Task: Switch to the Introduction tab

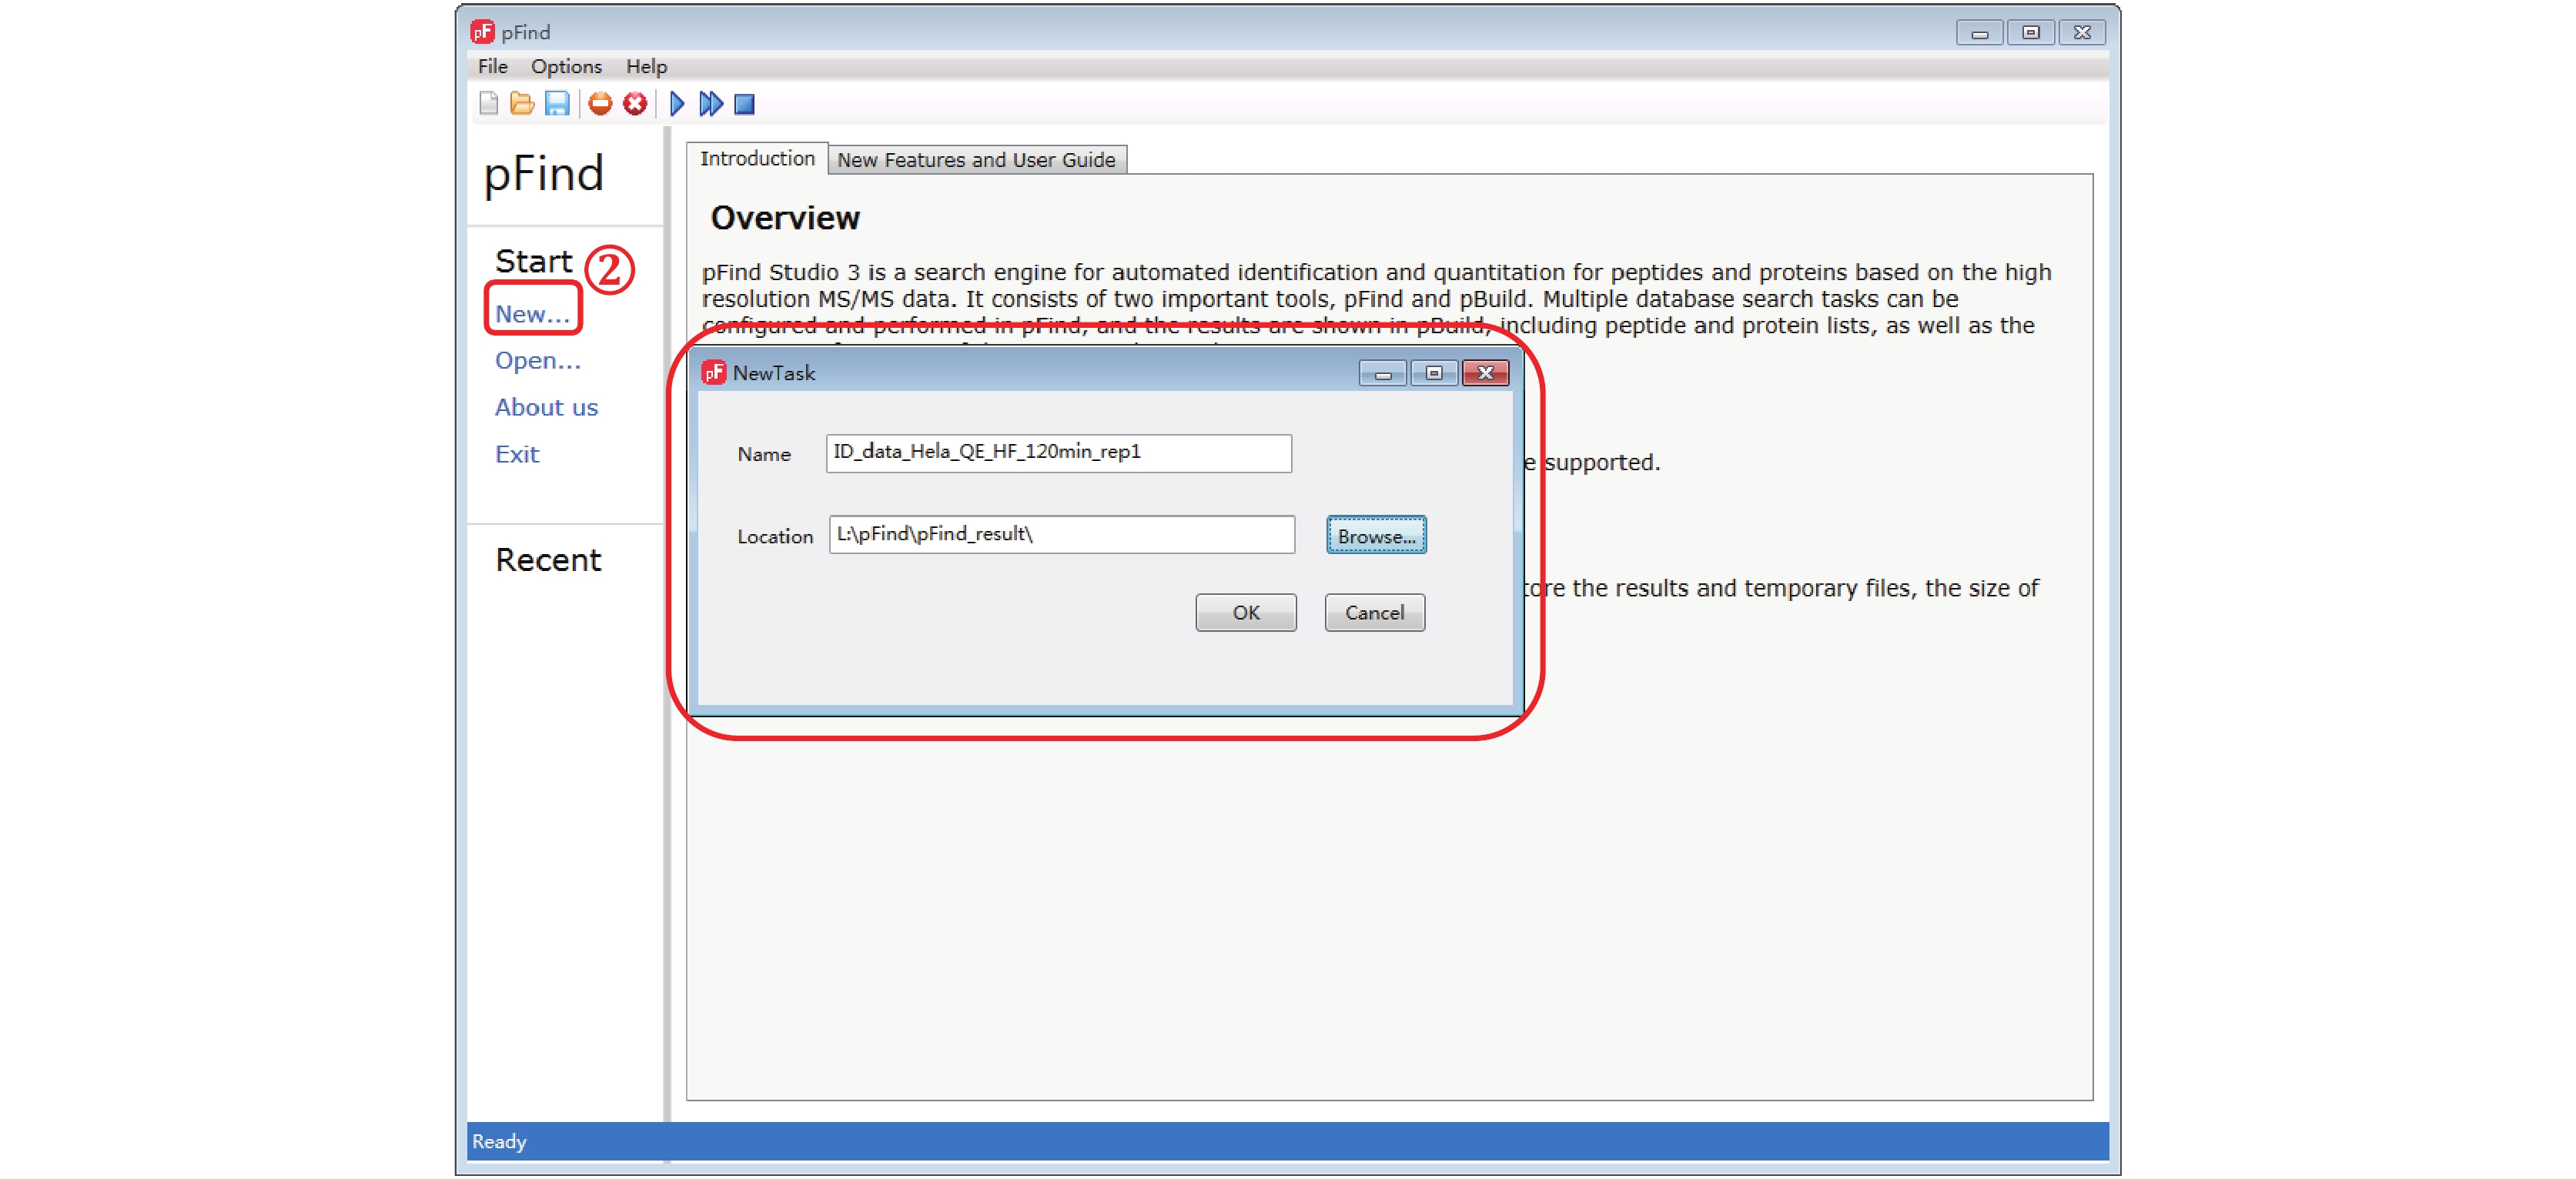Action: click(x=757, y=159)
